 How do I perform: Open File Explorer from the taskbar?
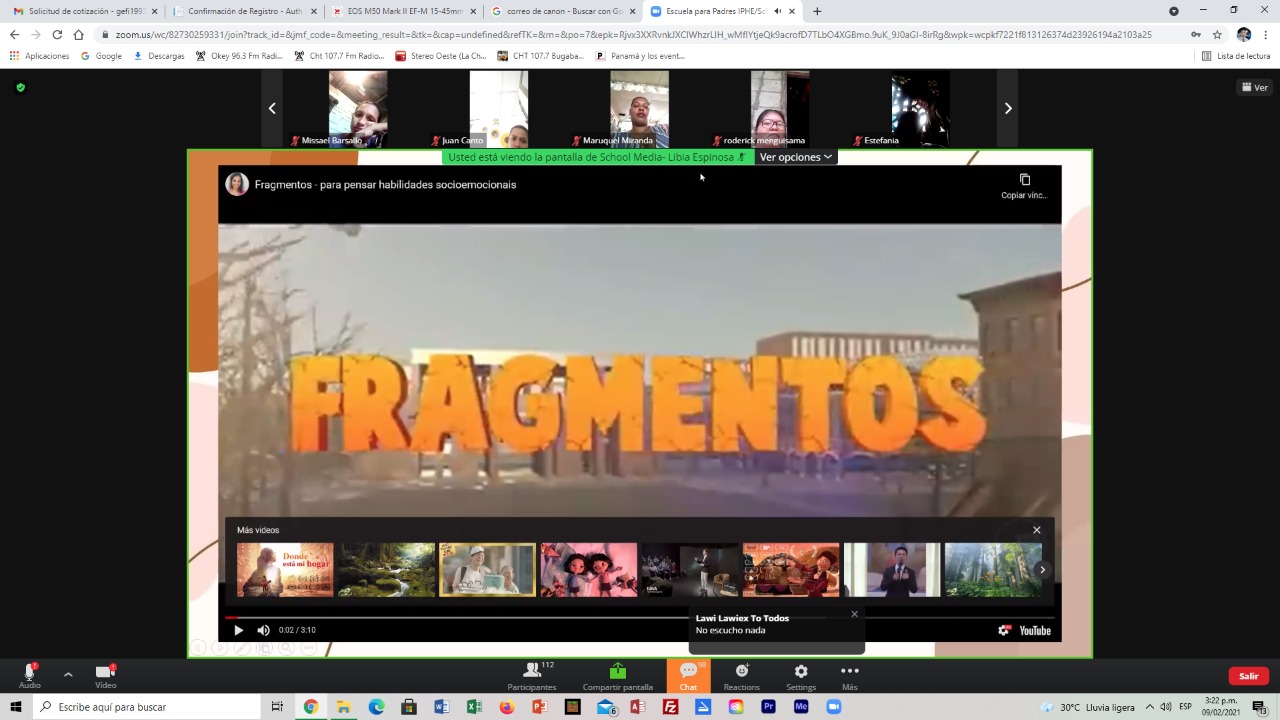pyautogui.click(x=343, y=707)
